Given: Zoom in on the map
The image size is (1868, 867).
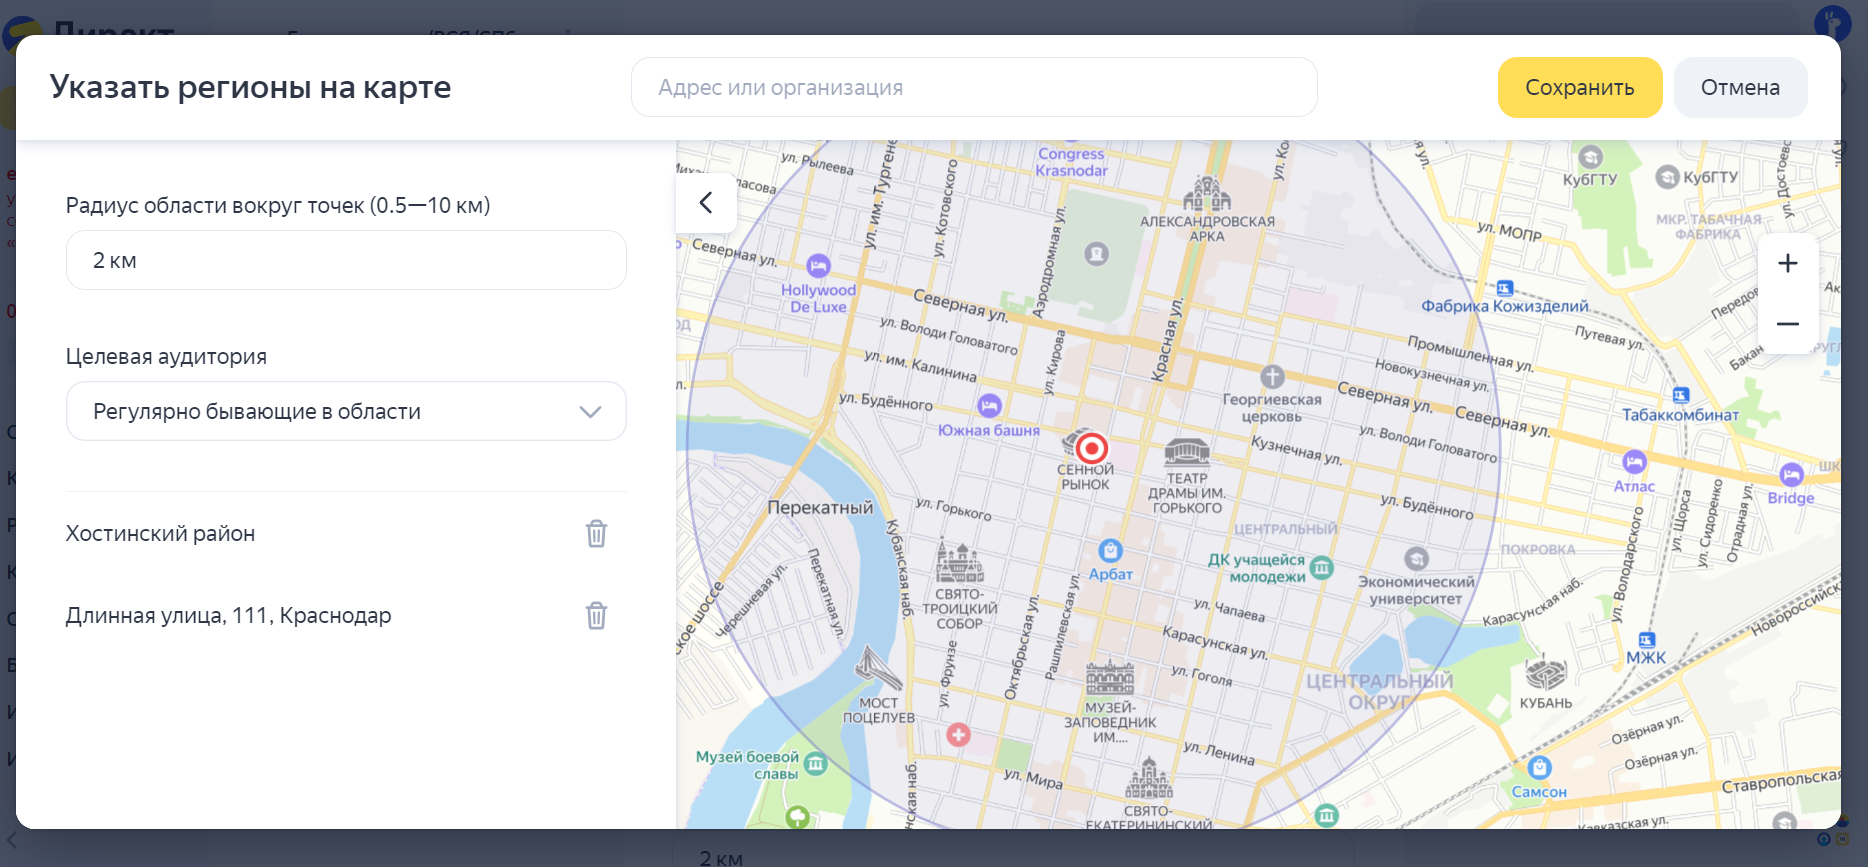Looking at the screenshot, I should [x=1788, y=263].
